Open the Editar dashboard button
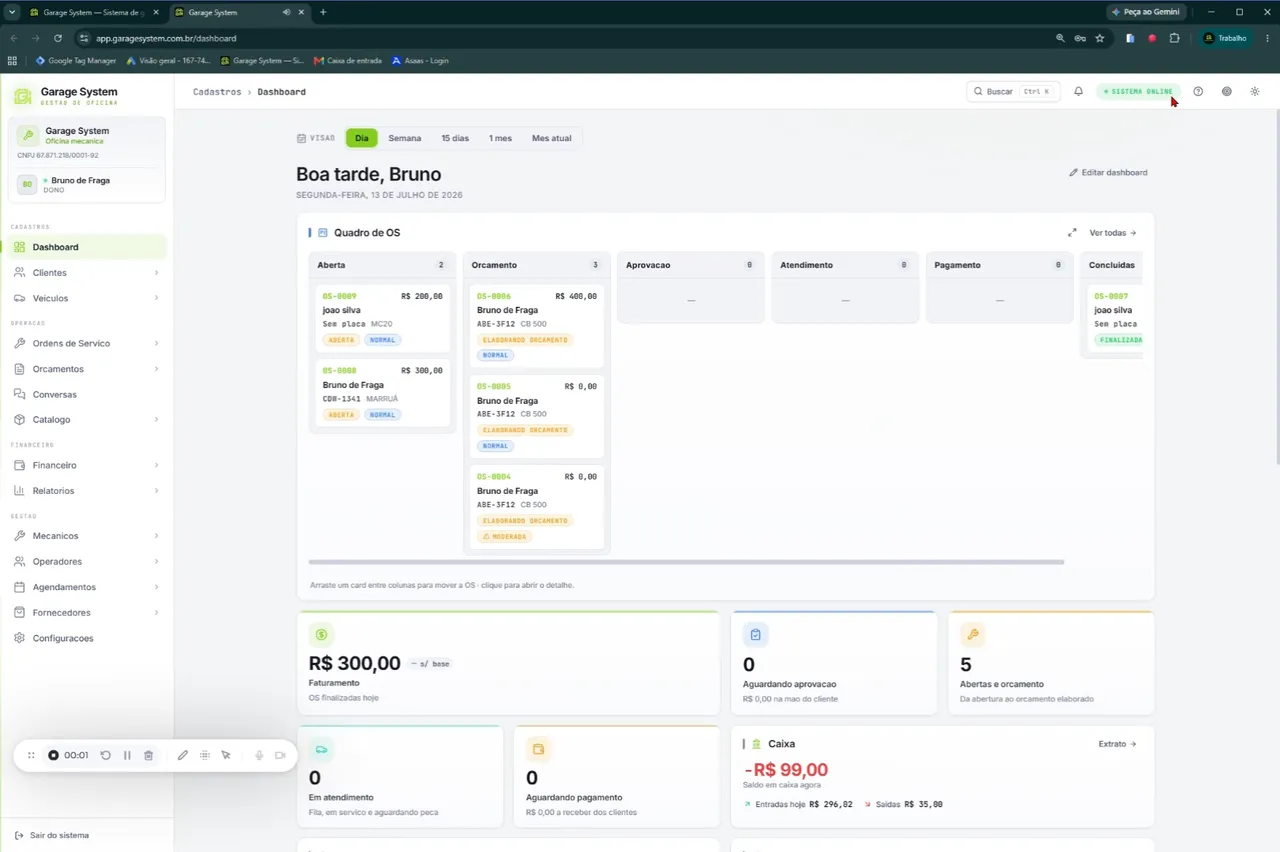The width and height of the screenshot is (1280, 852). (x=1108, y=172)
